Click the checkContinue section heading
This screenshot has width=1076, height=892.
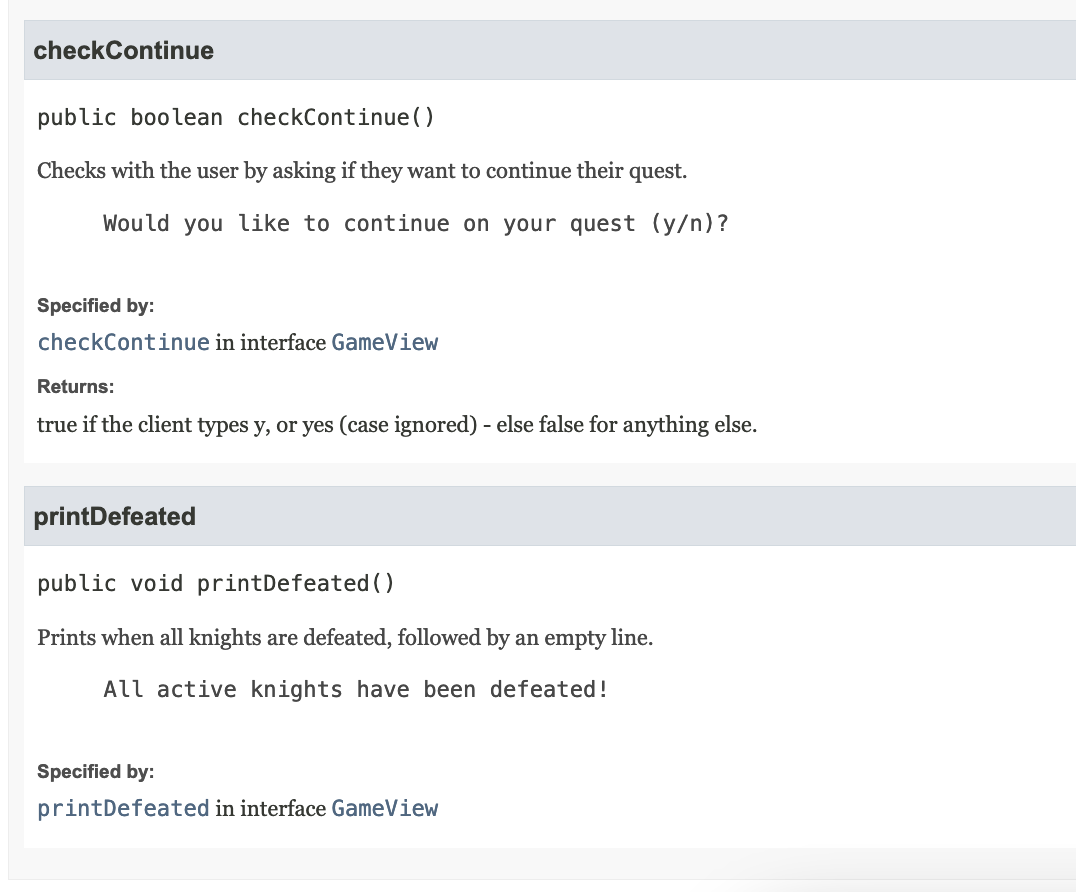[x=123, y=51]
